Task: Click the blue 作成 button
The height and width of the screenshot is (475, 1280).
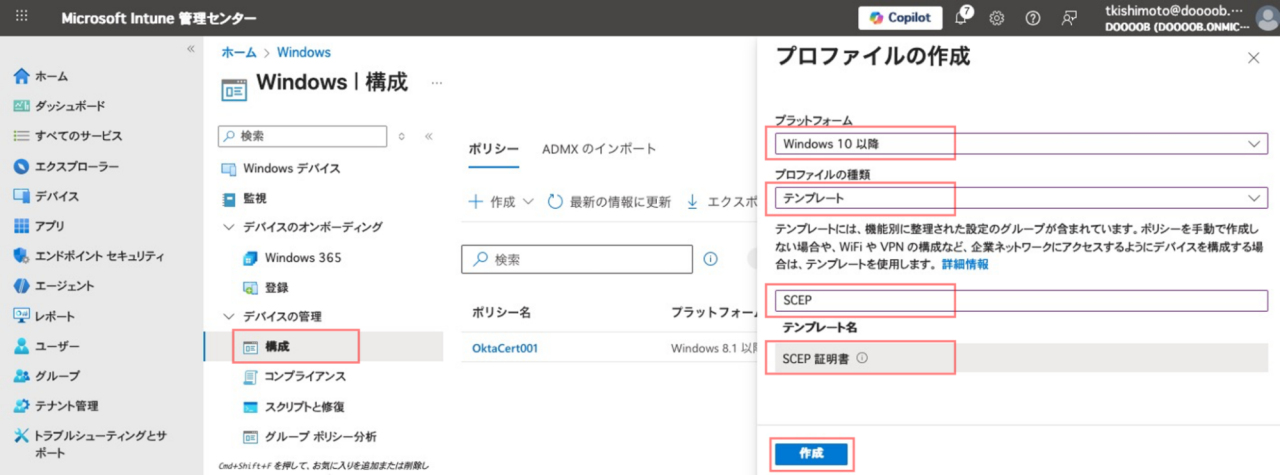Action: pyautogui.click(x=811, y=454)
